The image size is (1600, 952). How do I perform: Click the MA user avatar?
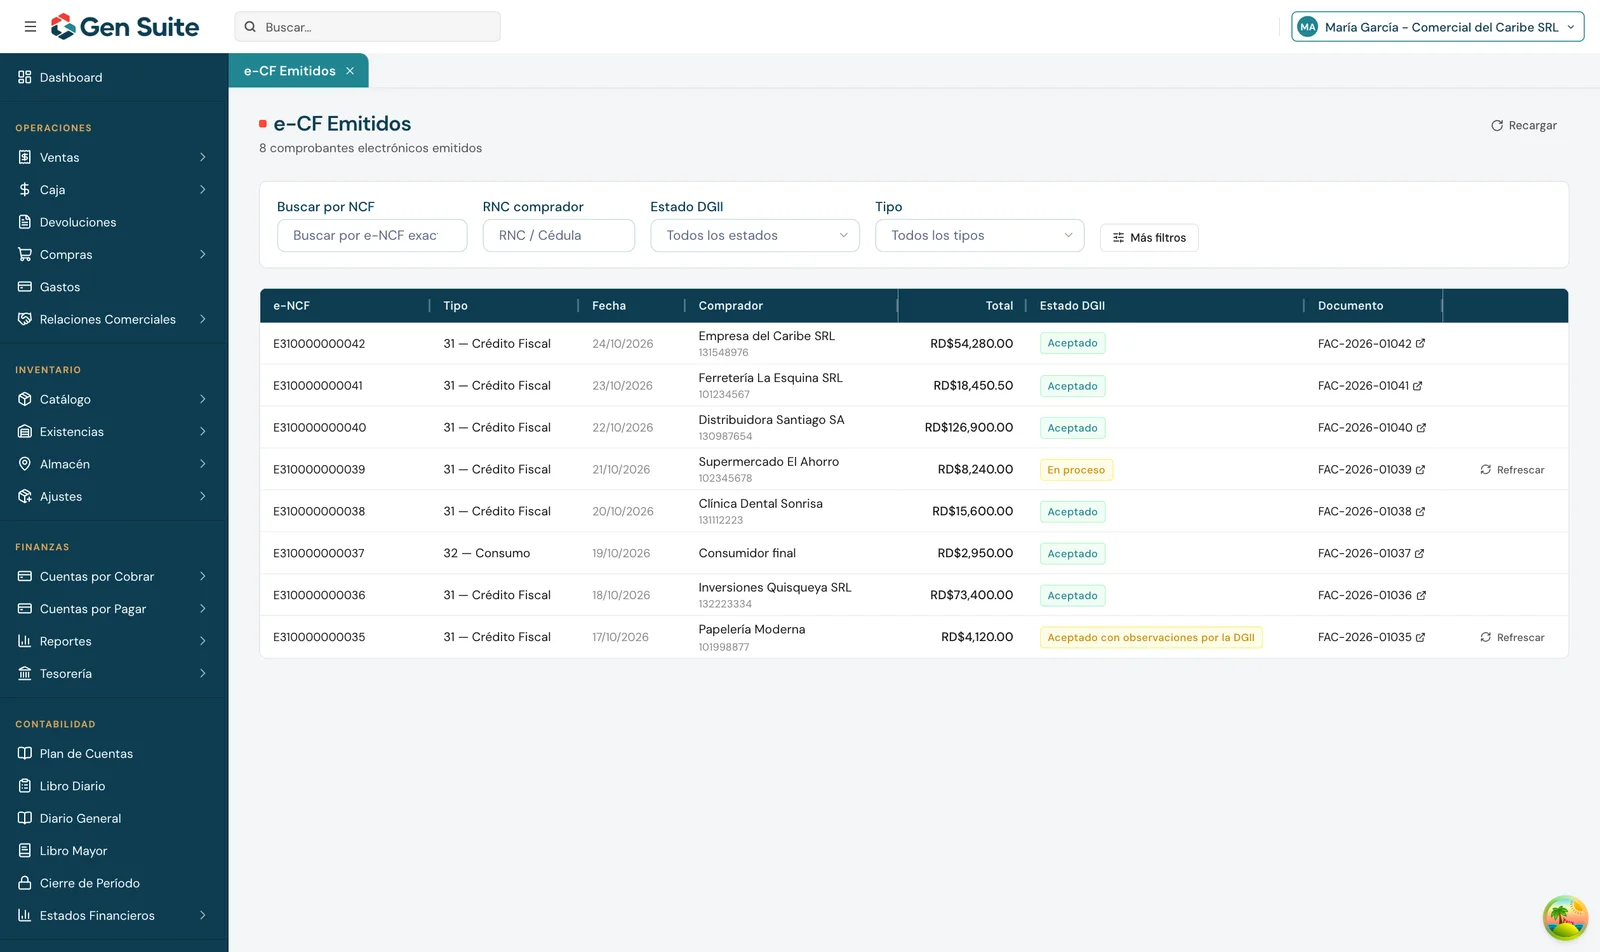[1307, 27]
